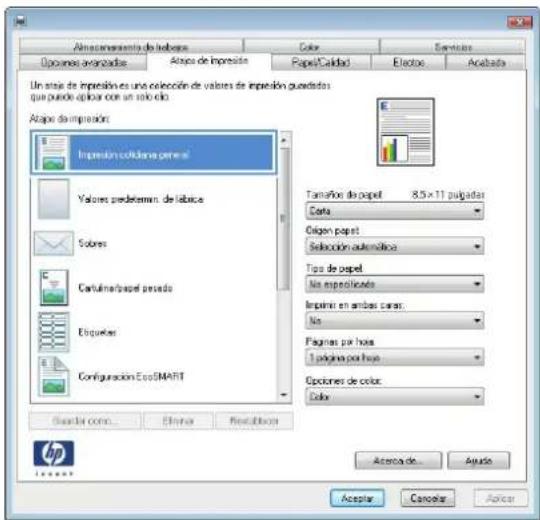Click the 'Impresión cotidiana general' text label

pos(134,155)
